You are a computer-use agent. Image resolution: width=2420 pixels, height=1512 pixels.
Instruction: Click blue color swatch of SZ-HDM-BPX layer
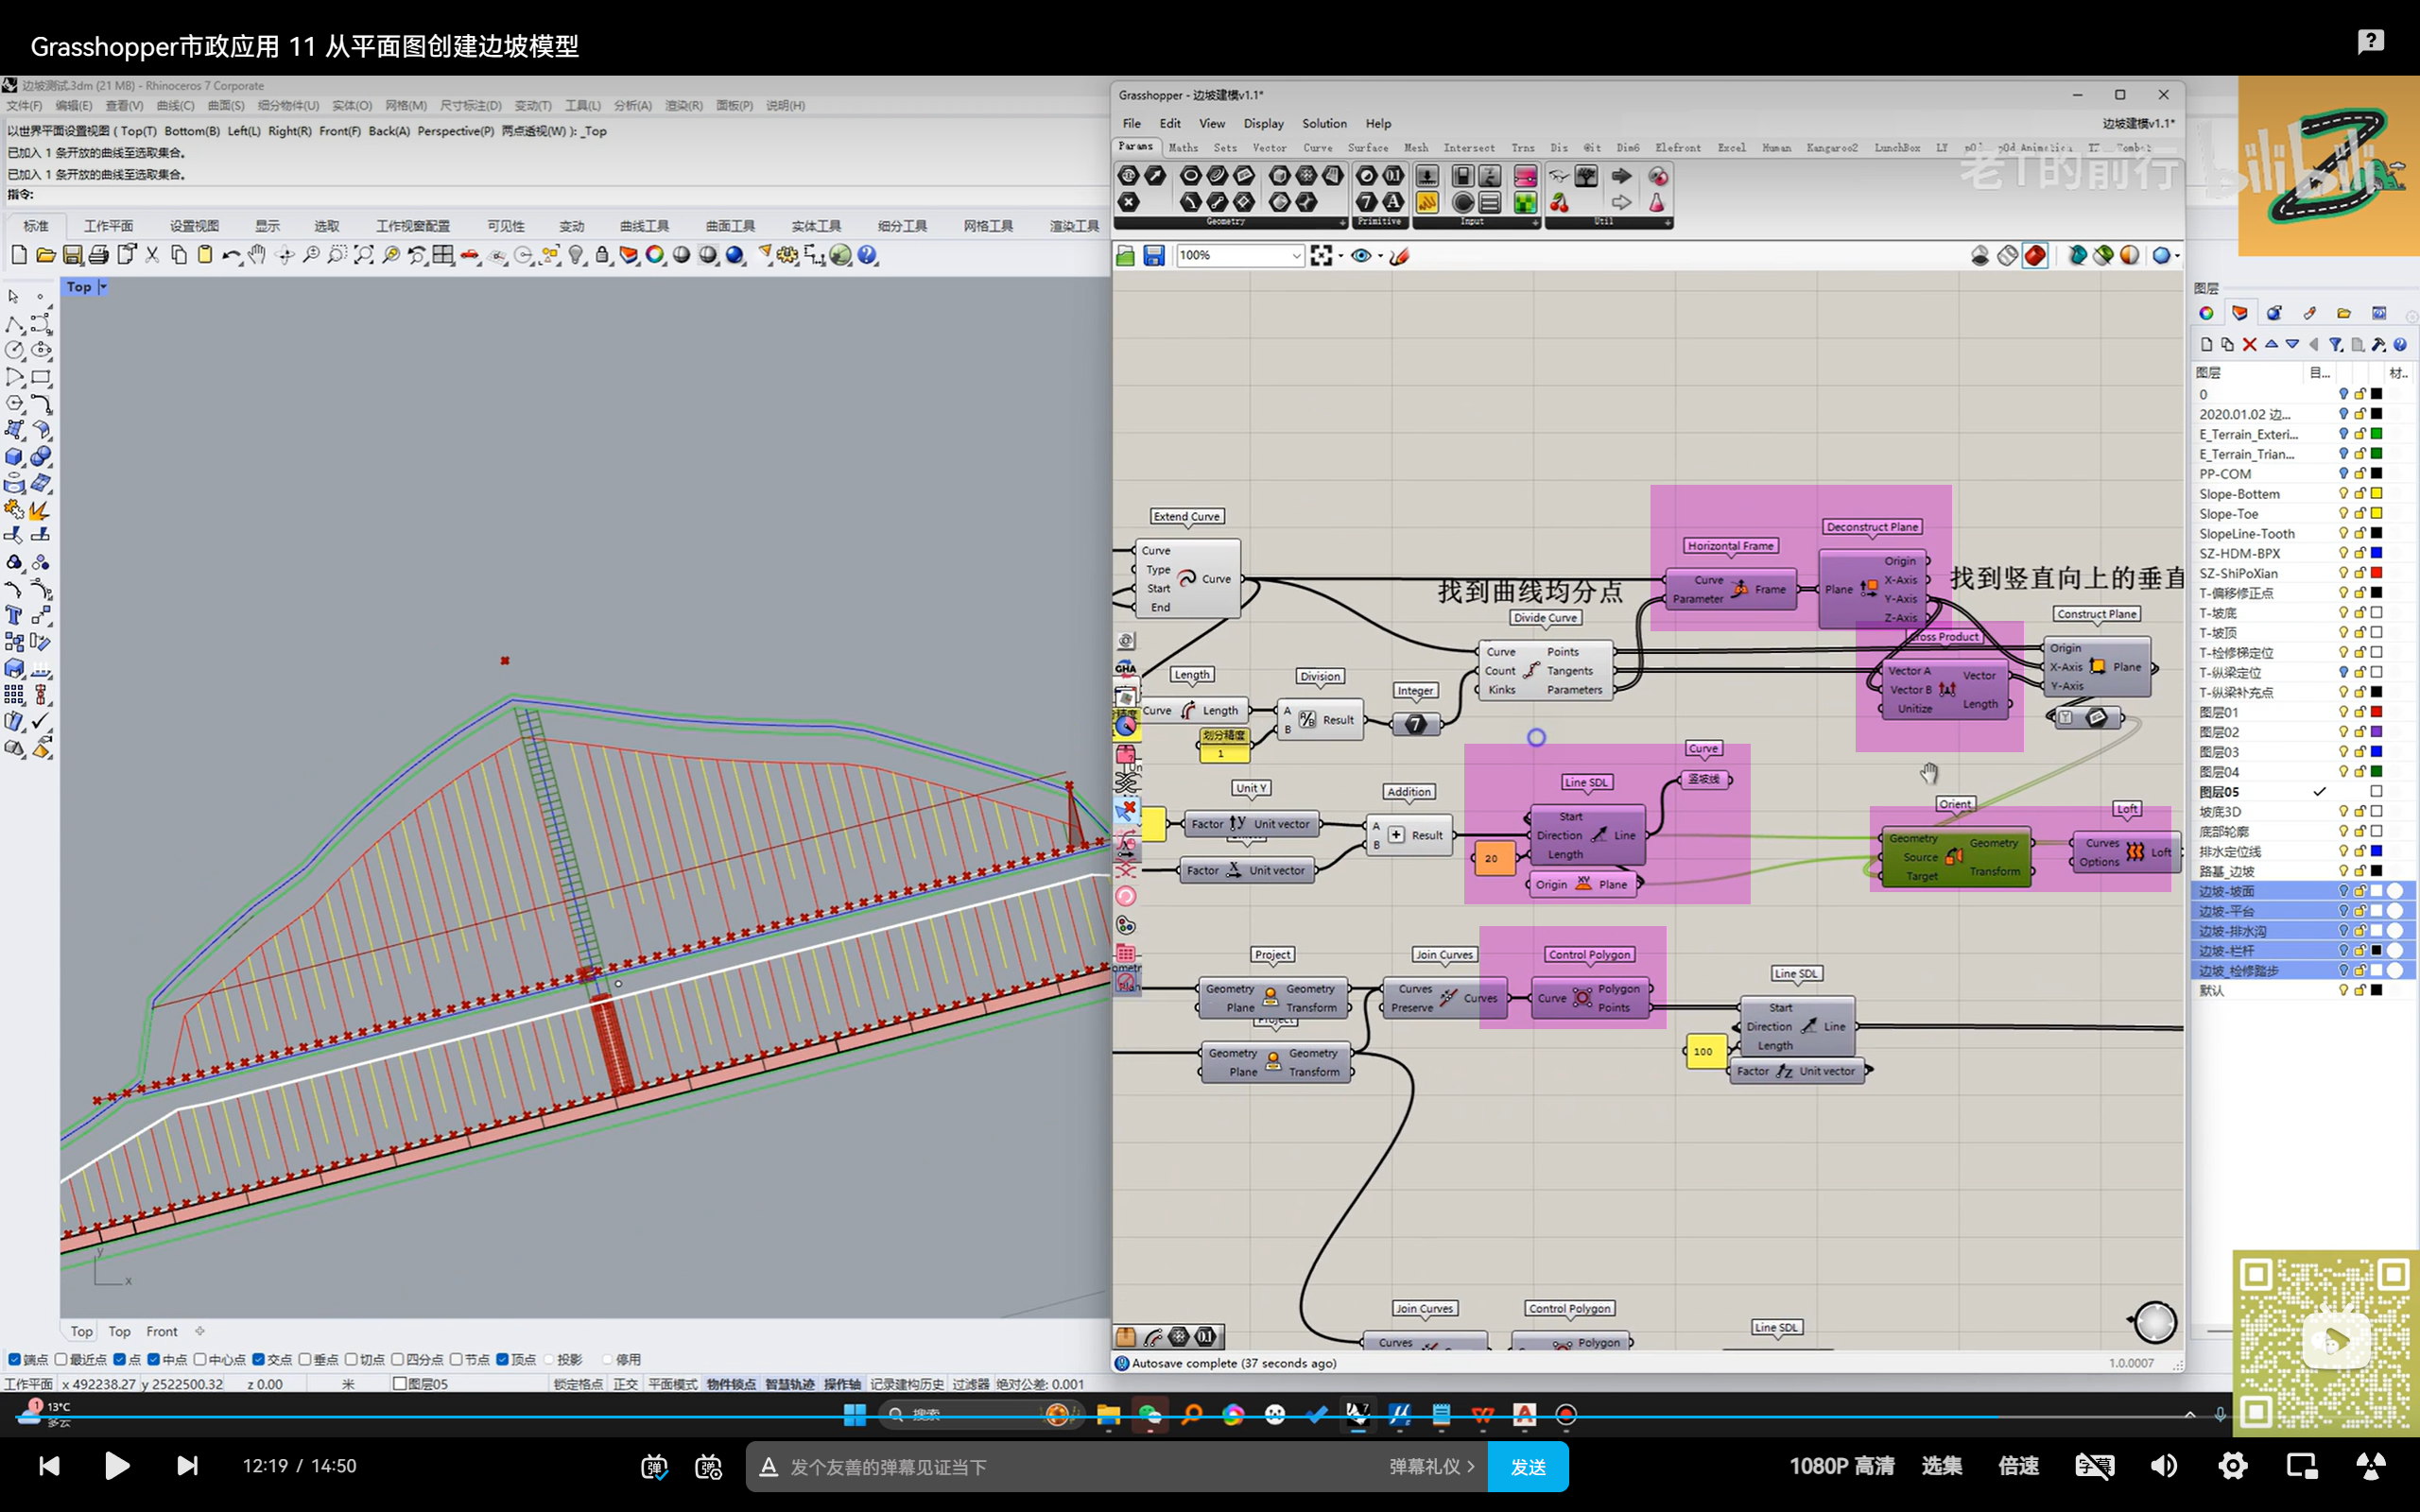tap(2376, 553)
